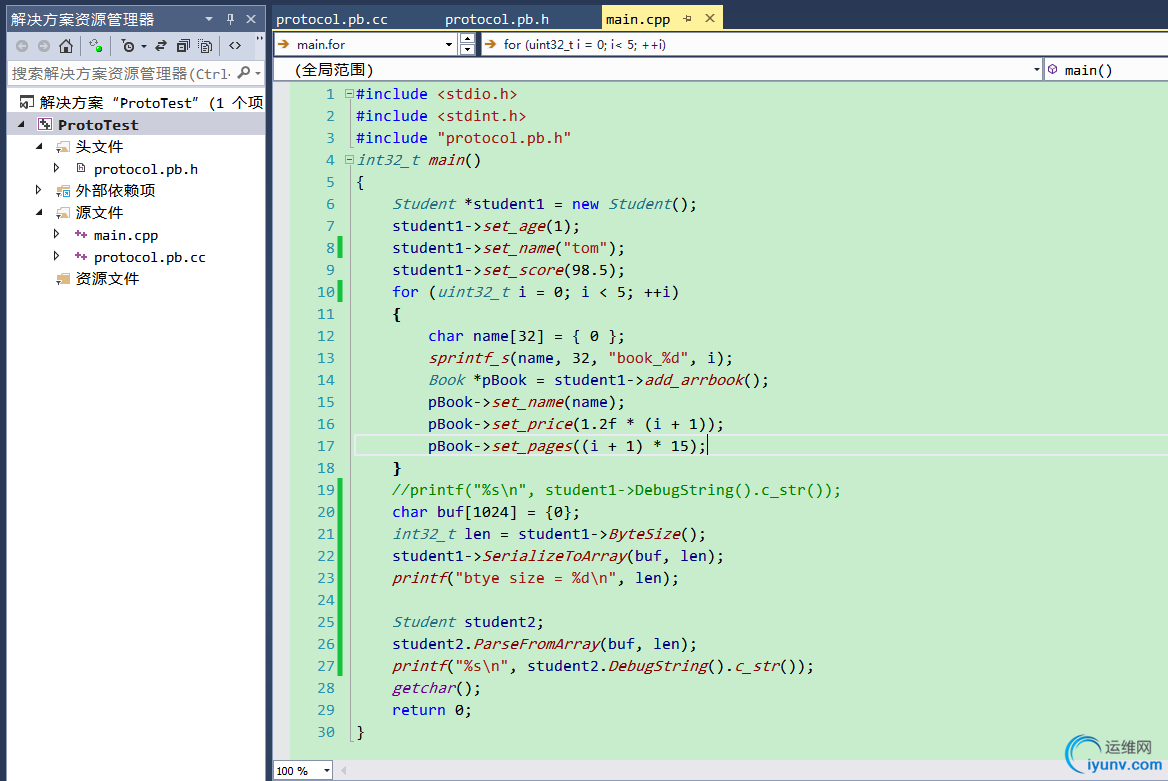Pin the main.cpp tab

(688, 19)
